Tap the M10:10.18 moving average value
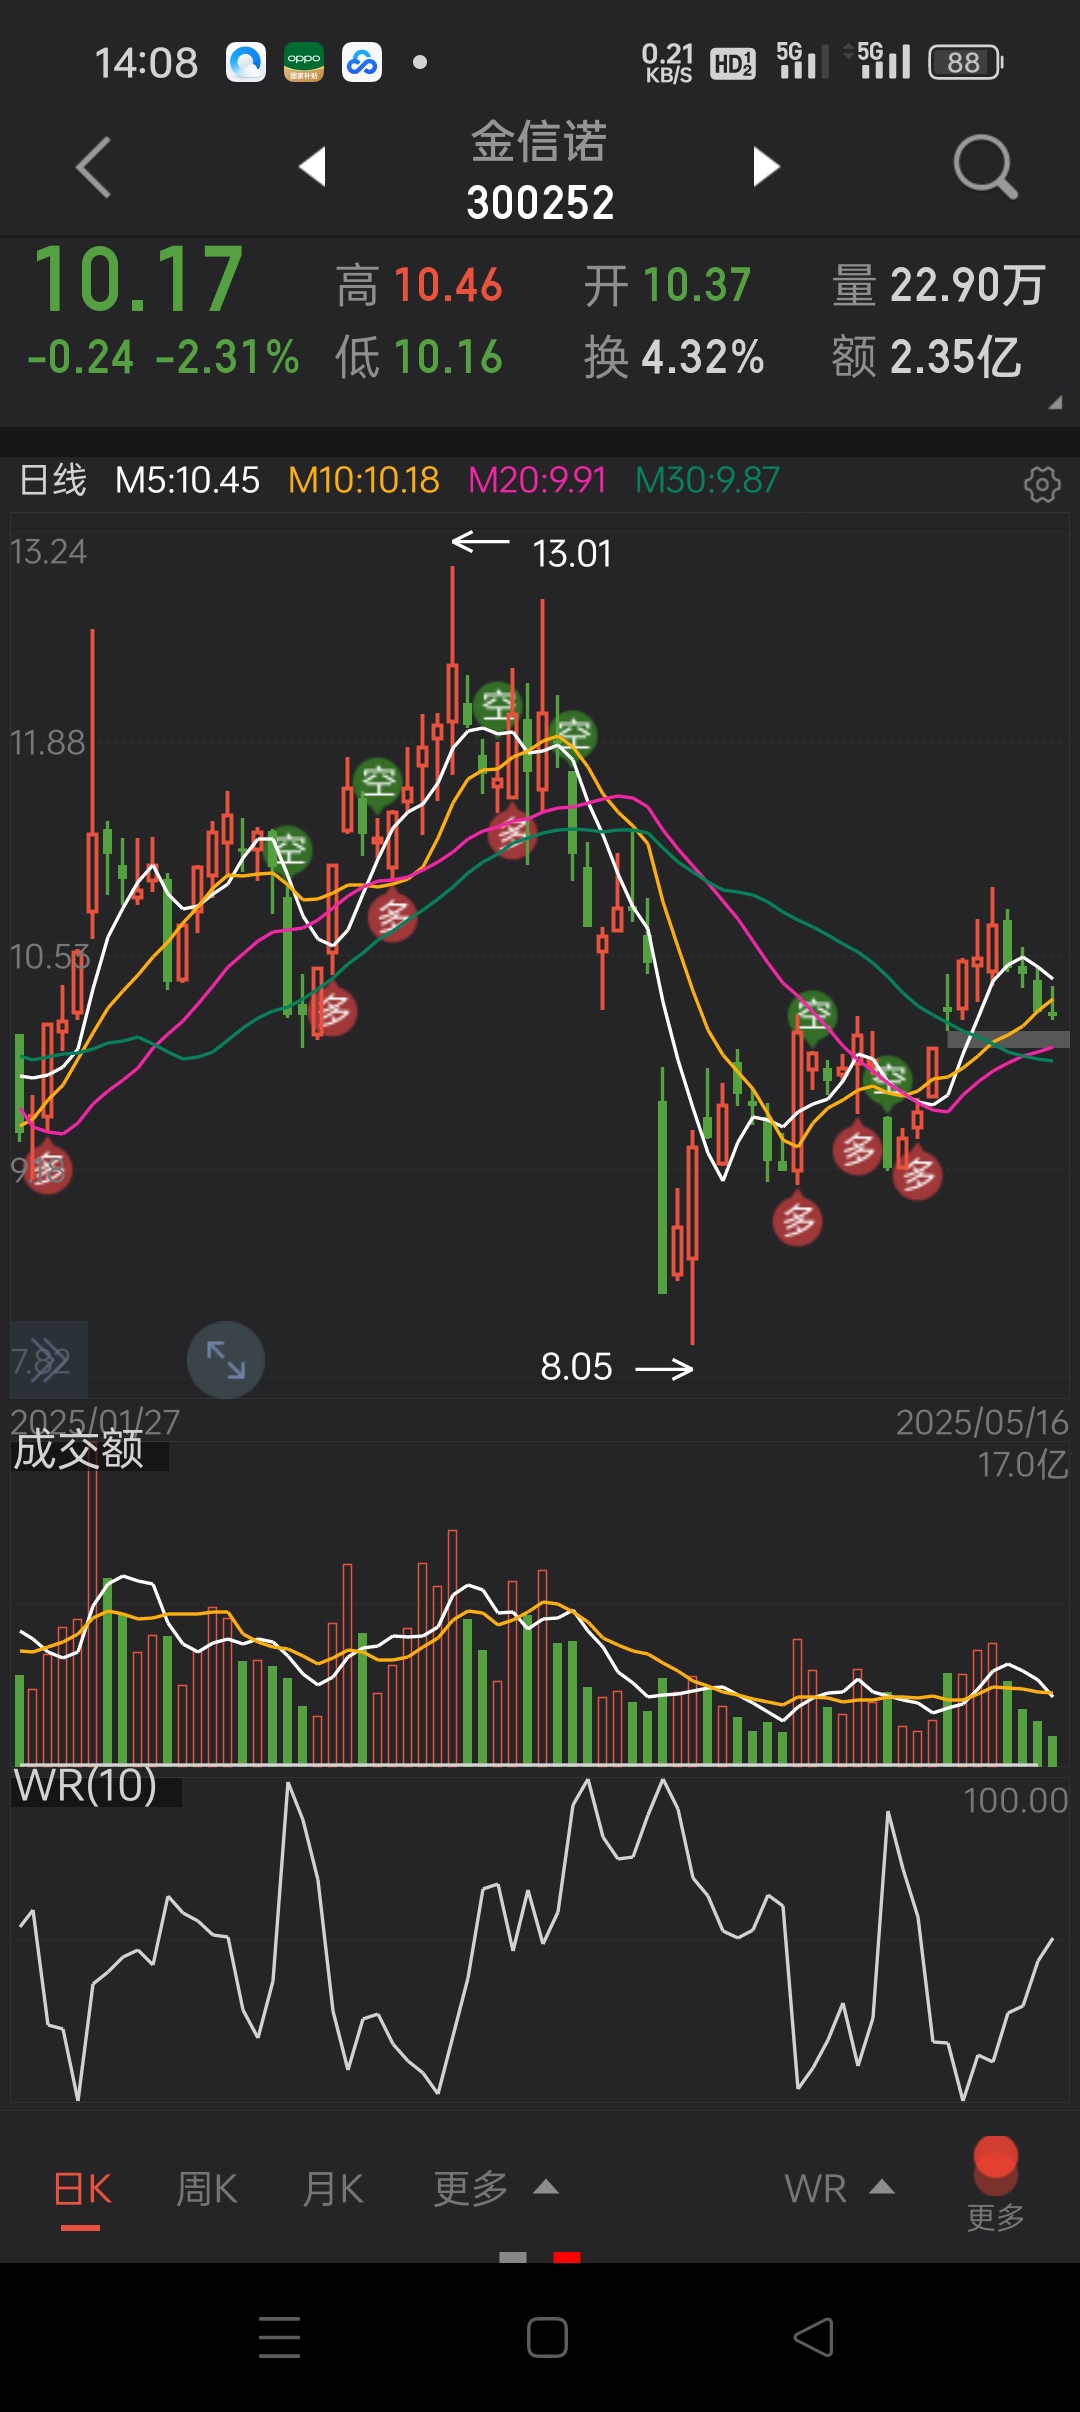The width and height of the screenshot is (1080, 2412). click(x=364, y=480)
